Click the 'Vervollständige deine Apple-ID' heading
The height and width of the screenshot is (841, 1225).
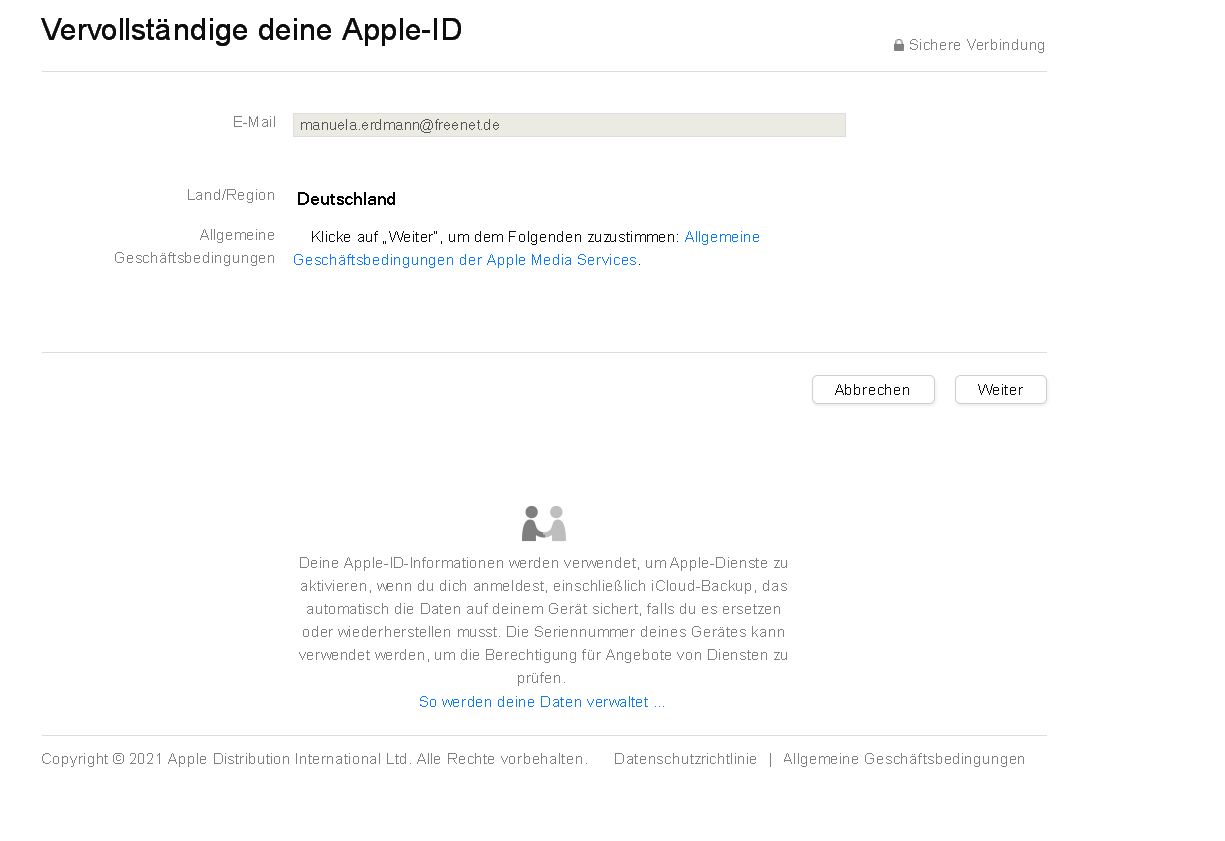coord(252,30)
